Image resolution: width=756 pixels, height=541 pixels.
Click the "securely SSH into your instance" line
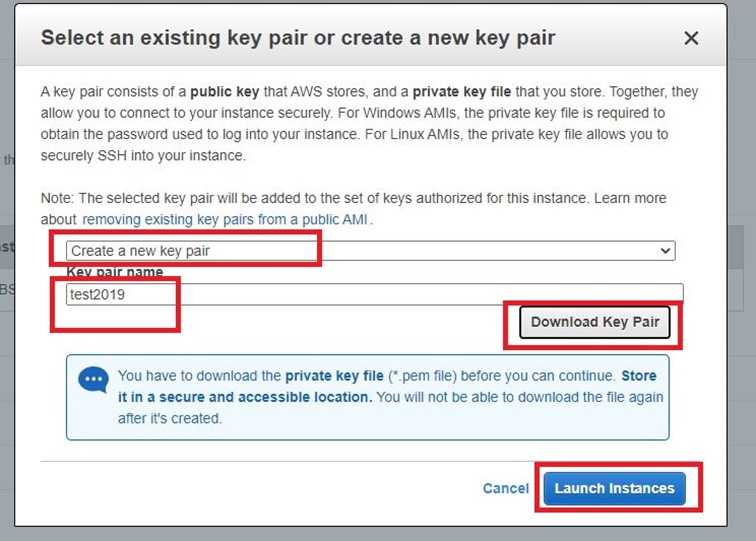pos(143,156)
